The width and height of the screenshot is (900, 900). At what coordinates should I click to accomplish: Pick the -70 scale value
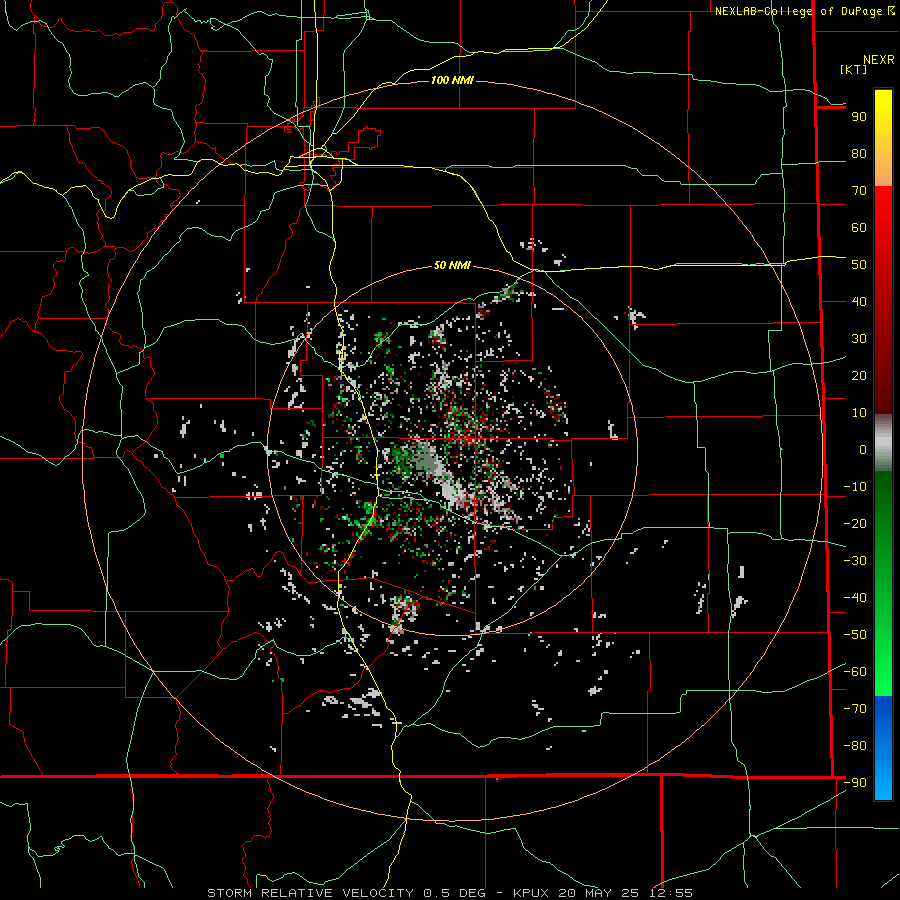(x=855, y=709)
